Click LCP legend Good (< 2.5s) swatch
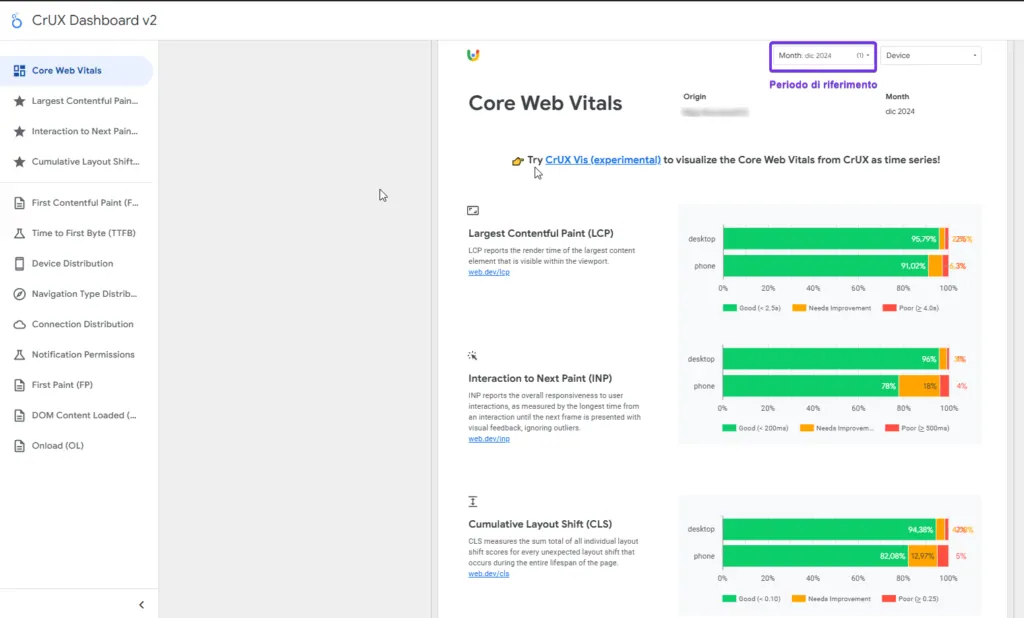Screen dimensions: 1024x618 [x=729, y=308]
